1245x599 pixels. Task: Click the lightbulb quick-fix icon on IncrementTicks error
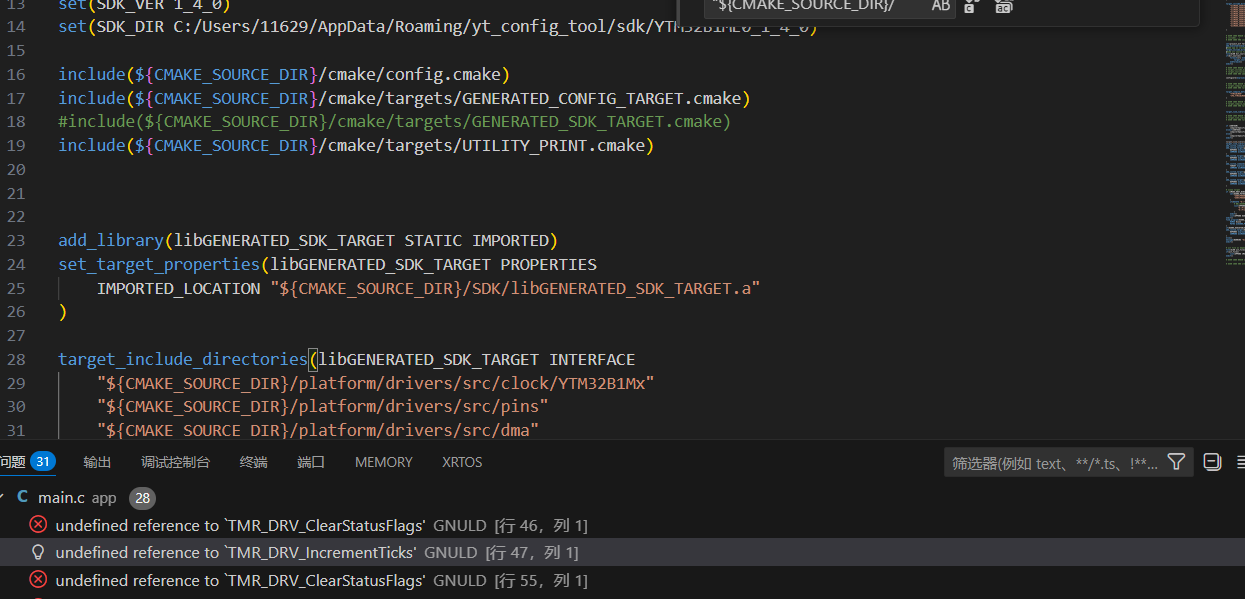pyautogui.click(x=38, y=552)
